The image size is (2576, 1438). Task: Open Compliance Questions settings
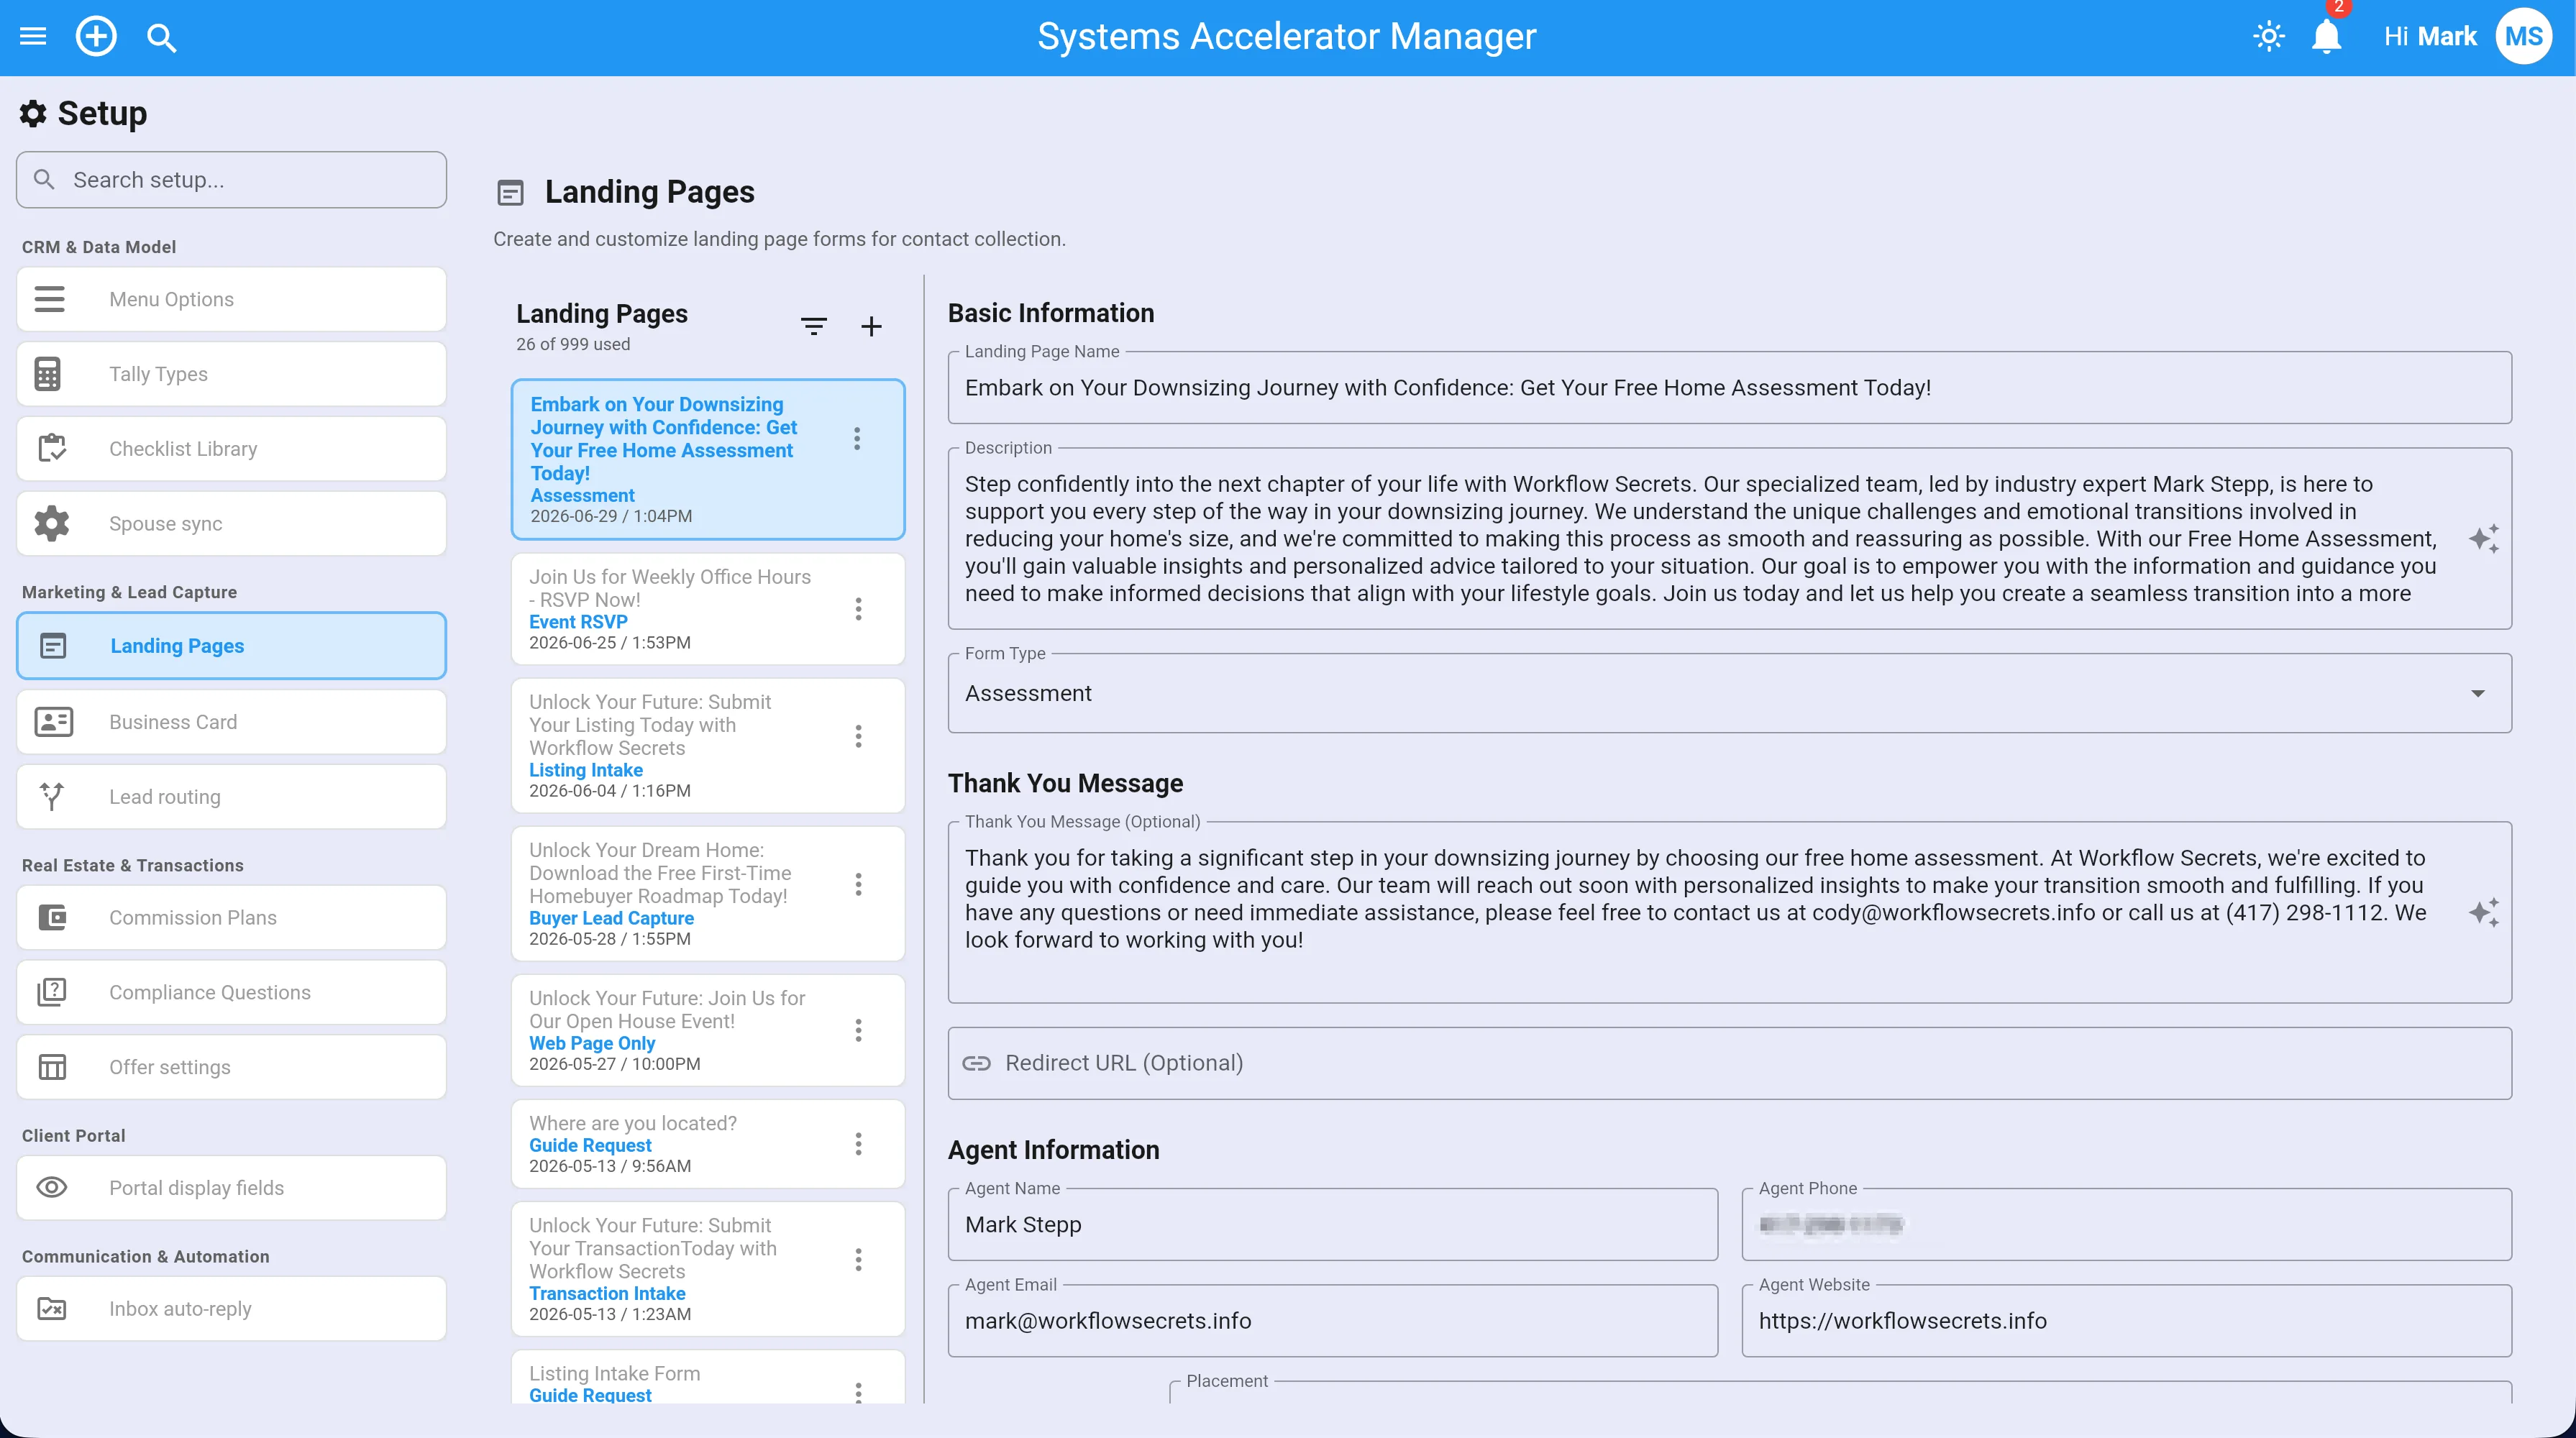point(231,992)
